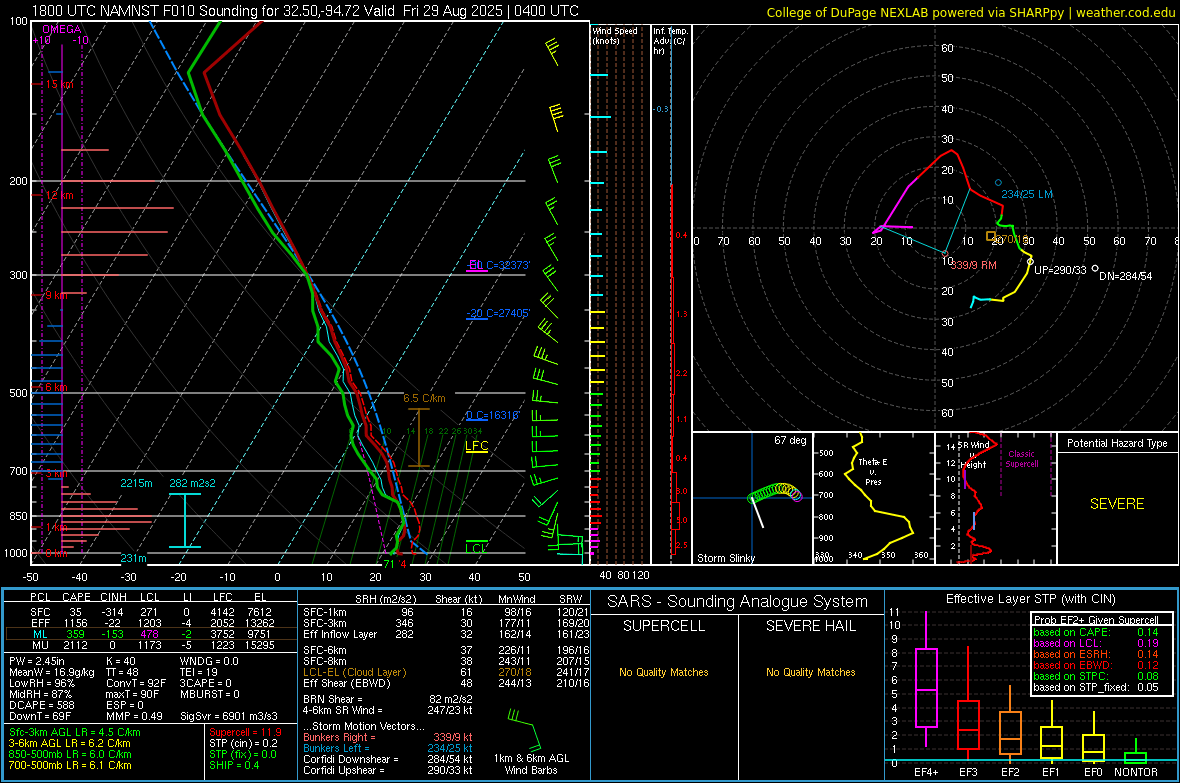Click the 'MeanW = 16.9g/kg' value

(x=52, y=672)
